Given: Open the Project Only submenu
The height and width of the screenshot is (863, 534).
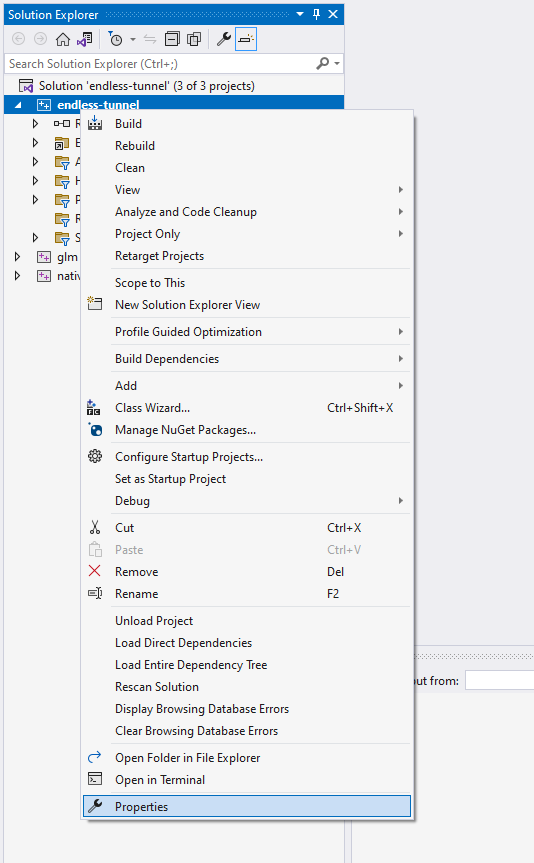Looking at the screenshot, I should pos(247,234).
